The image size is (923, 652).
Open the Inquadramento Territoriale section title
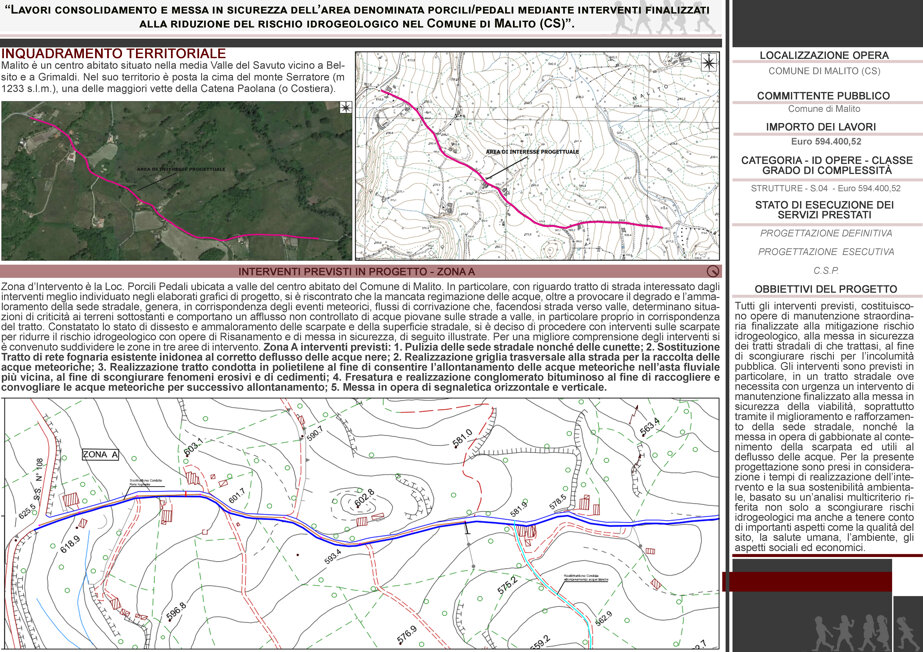tap(114, 54)
